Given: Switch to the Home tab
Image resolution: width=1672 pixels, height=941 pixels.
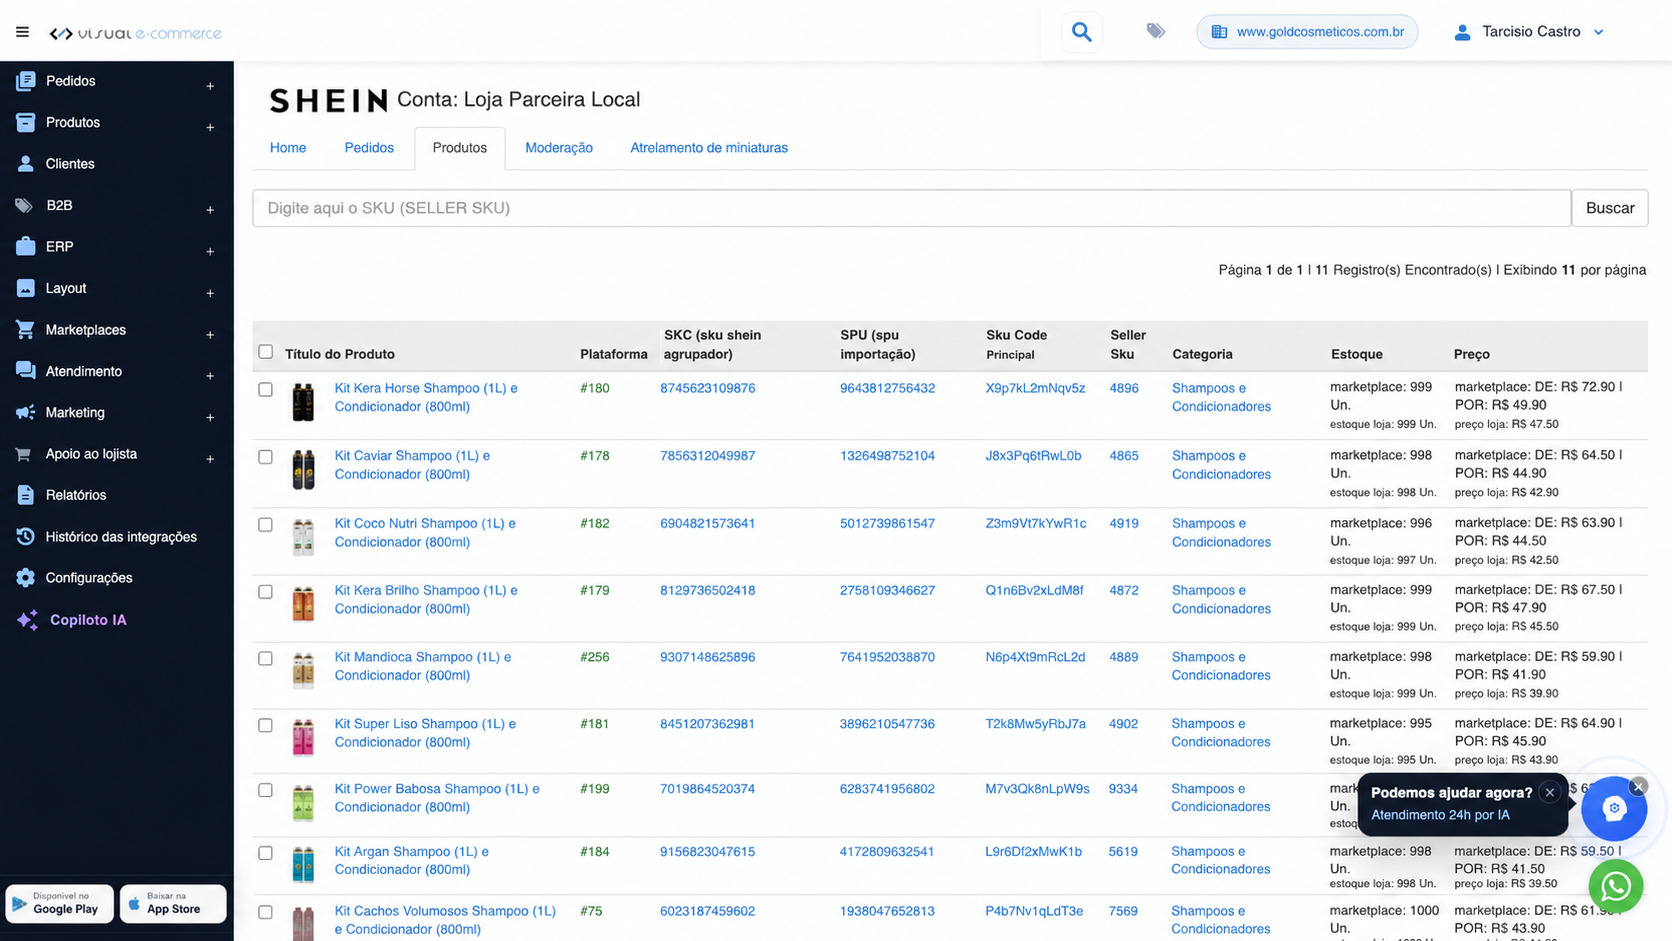Looking at the screenshot, I should 288,148.
